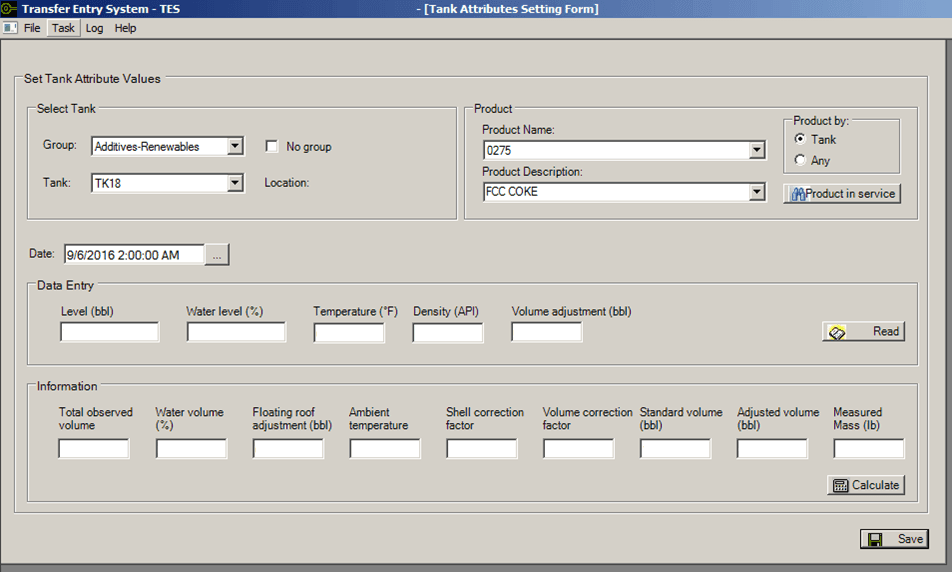The height and width of the screenshot is (572, 952).
Task: Select the Tank radio button
Action: [x=799, y=140]
